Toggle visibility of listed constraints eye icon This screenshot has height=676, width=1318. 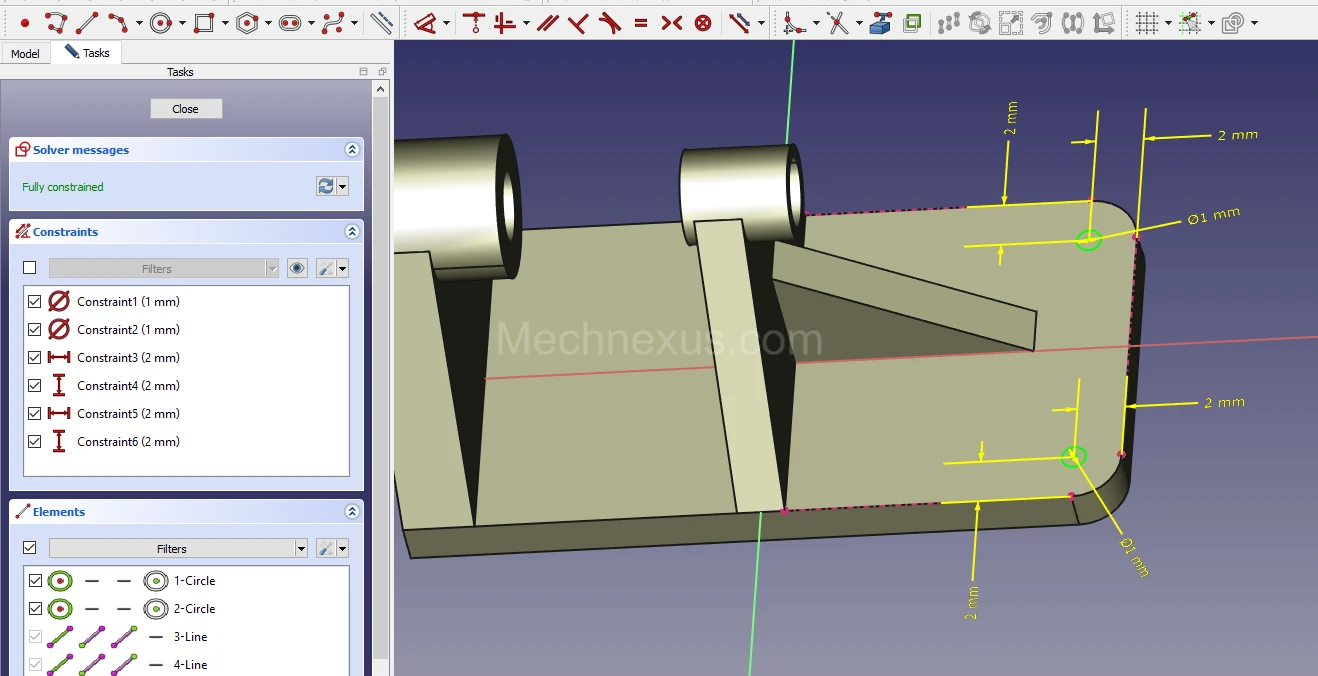tap(296, 268)
